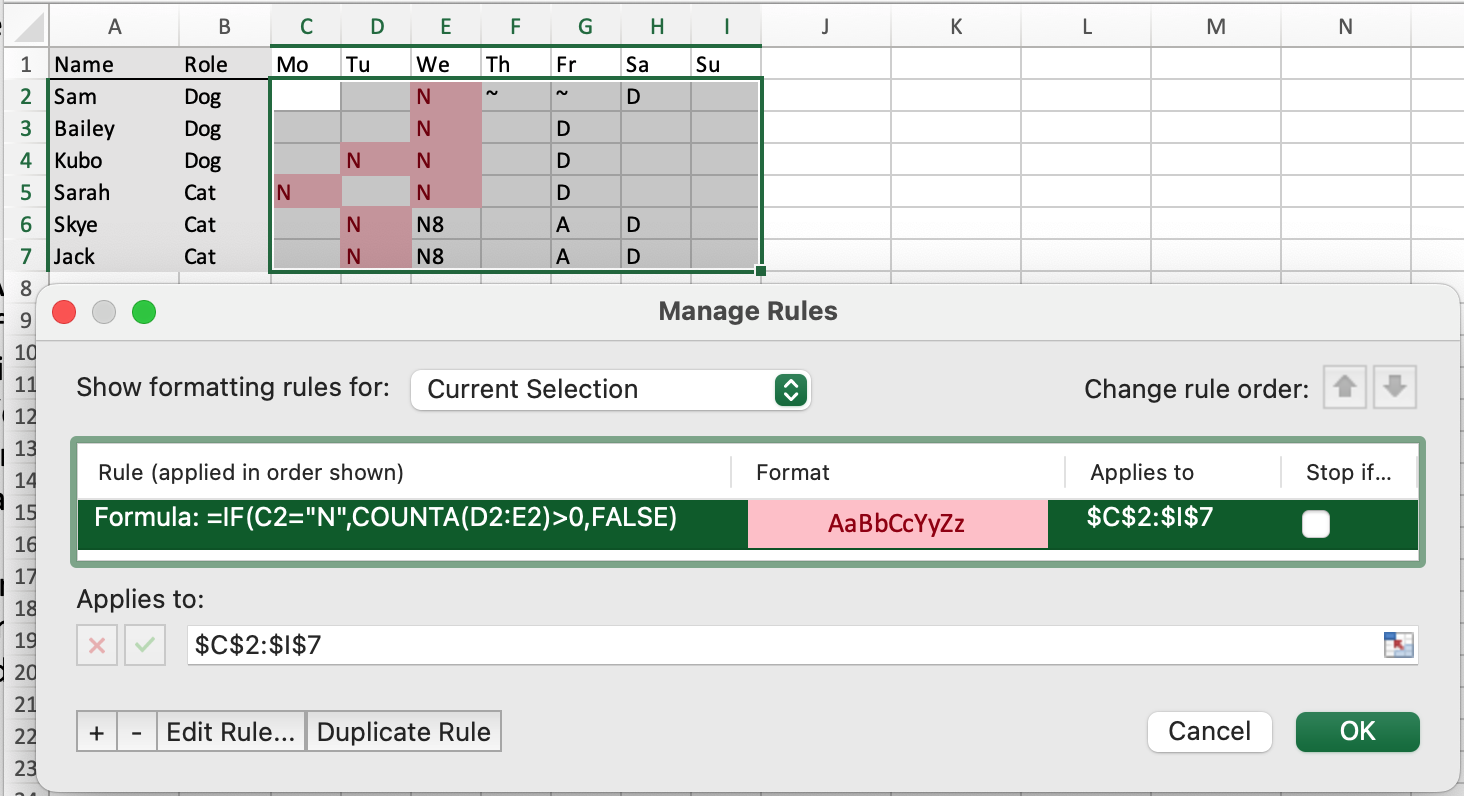Move the rule down using the down arrow
The height and width of the screenshot is (796, 1464).
click(1394, 388)
